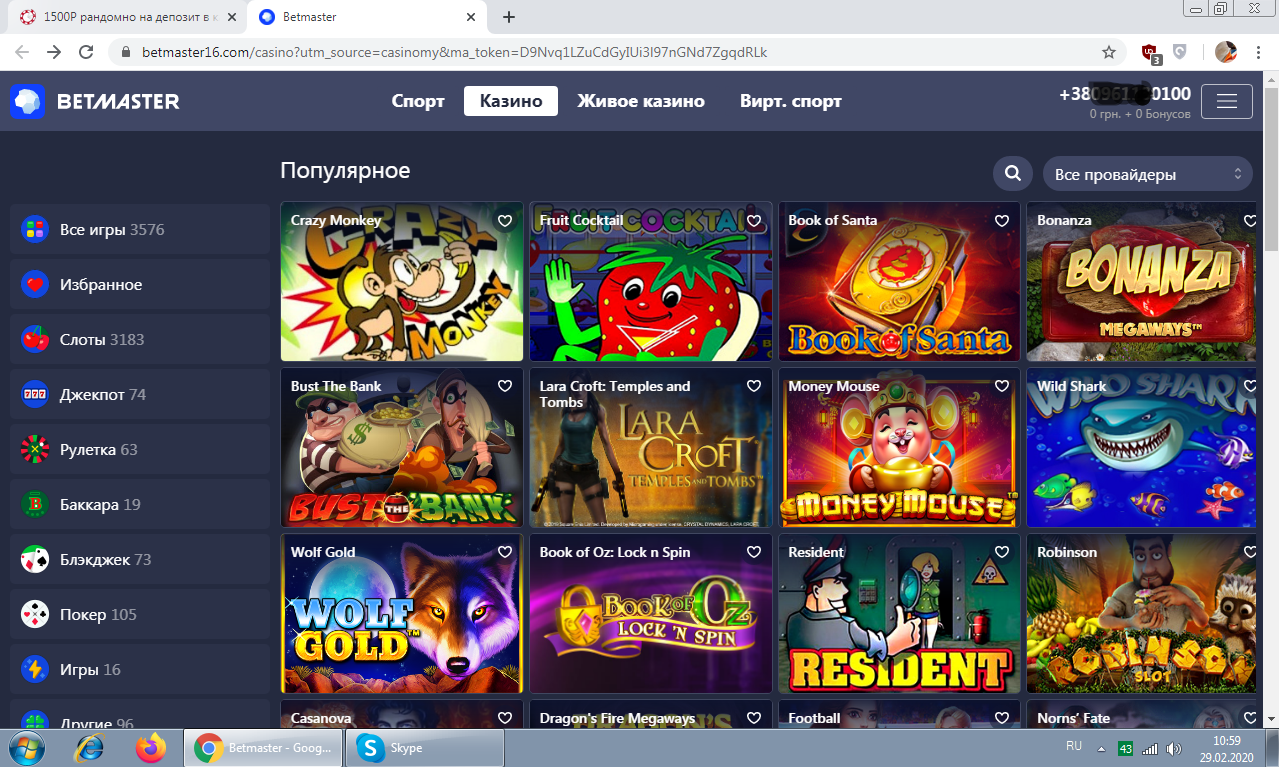Image resolution: width=1279 pixels, height=767 pixels.
Task: Click the account phone number
Action: [1125, 94]
